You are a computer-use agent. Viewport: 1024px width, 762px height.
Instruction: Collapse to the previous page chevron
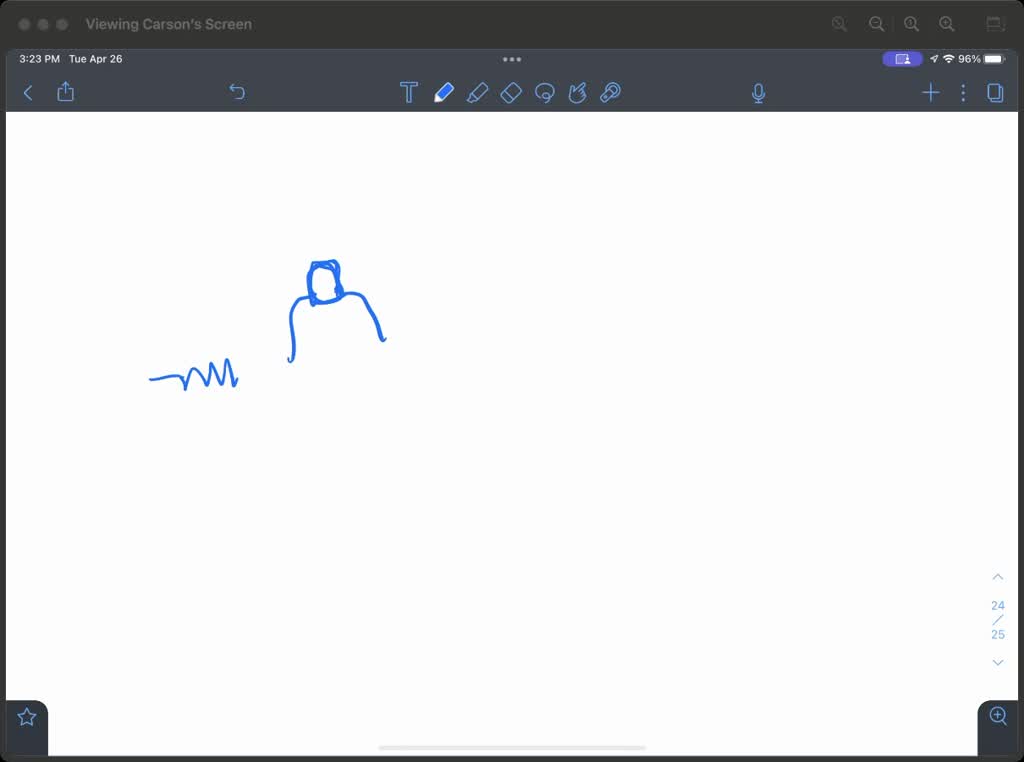tap(997, 576)
